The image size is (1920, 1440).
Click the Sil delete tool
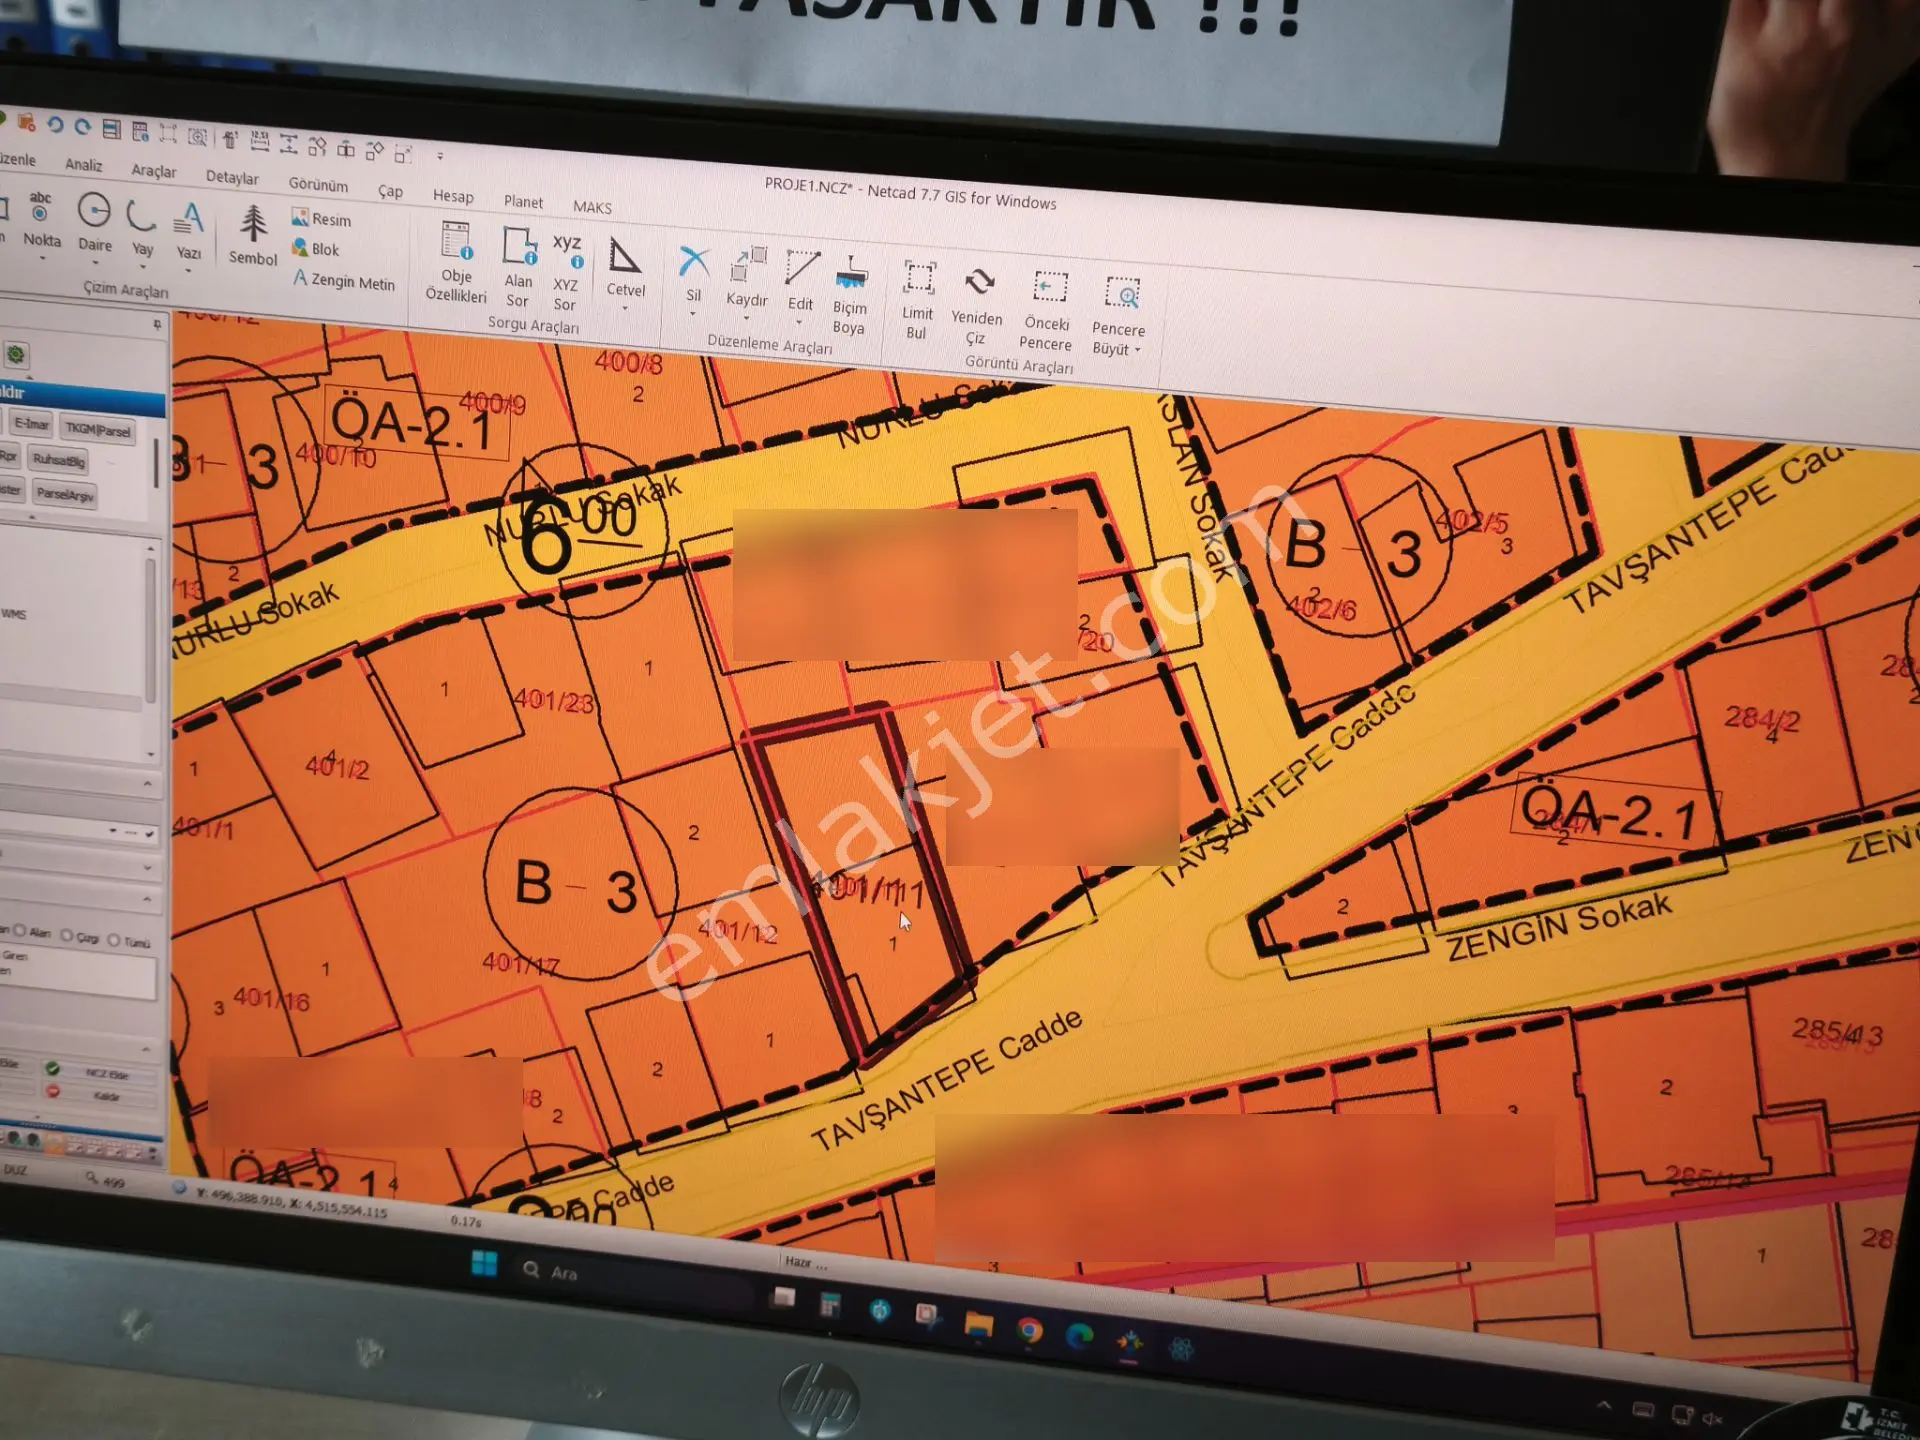(x=693, y=274)
